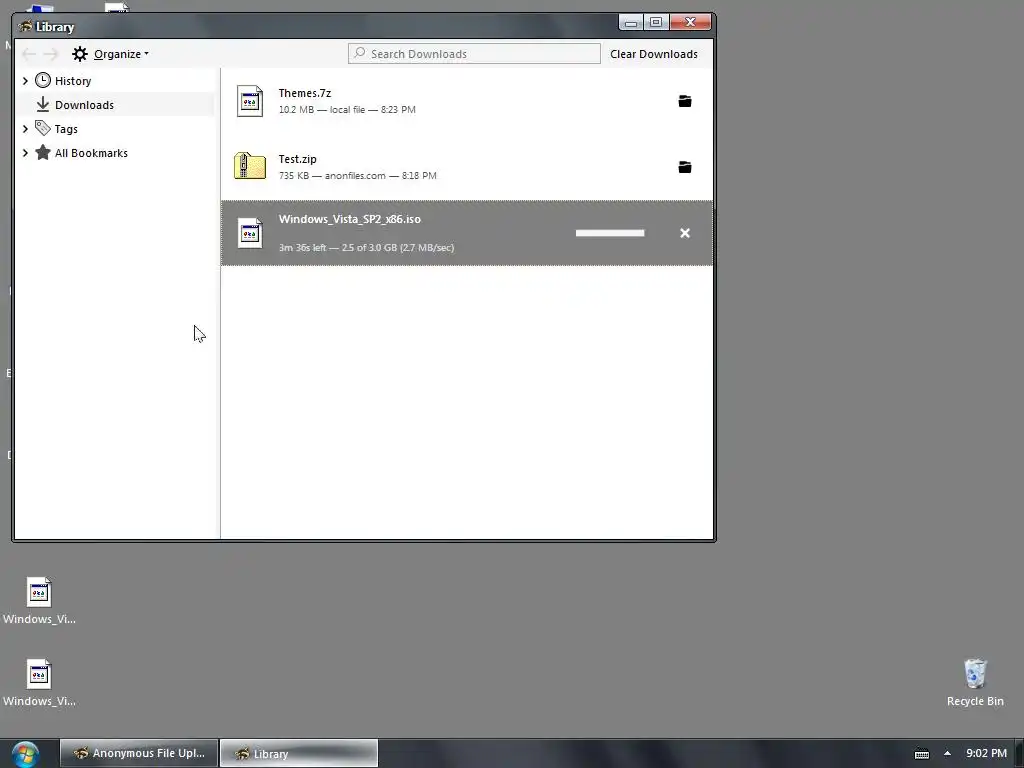Select Tags in the sidebar

[66, 129]
